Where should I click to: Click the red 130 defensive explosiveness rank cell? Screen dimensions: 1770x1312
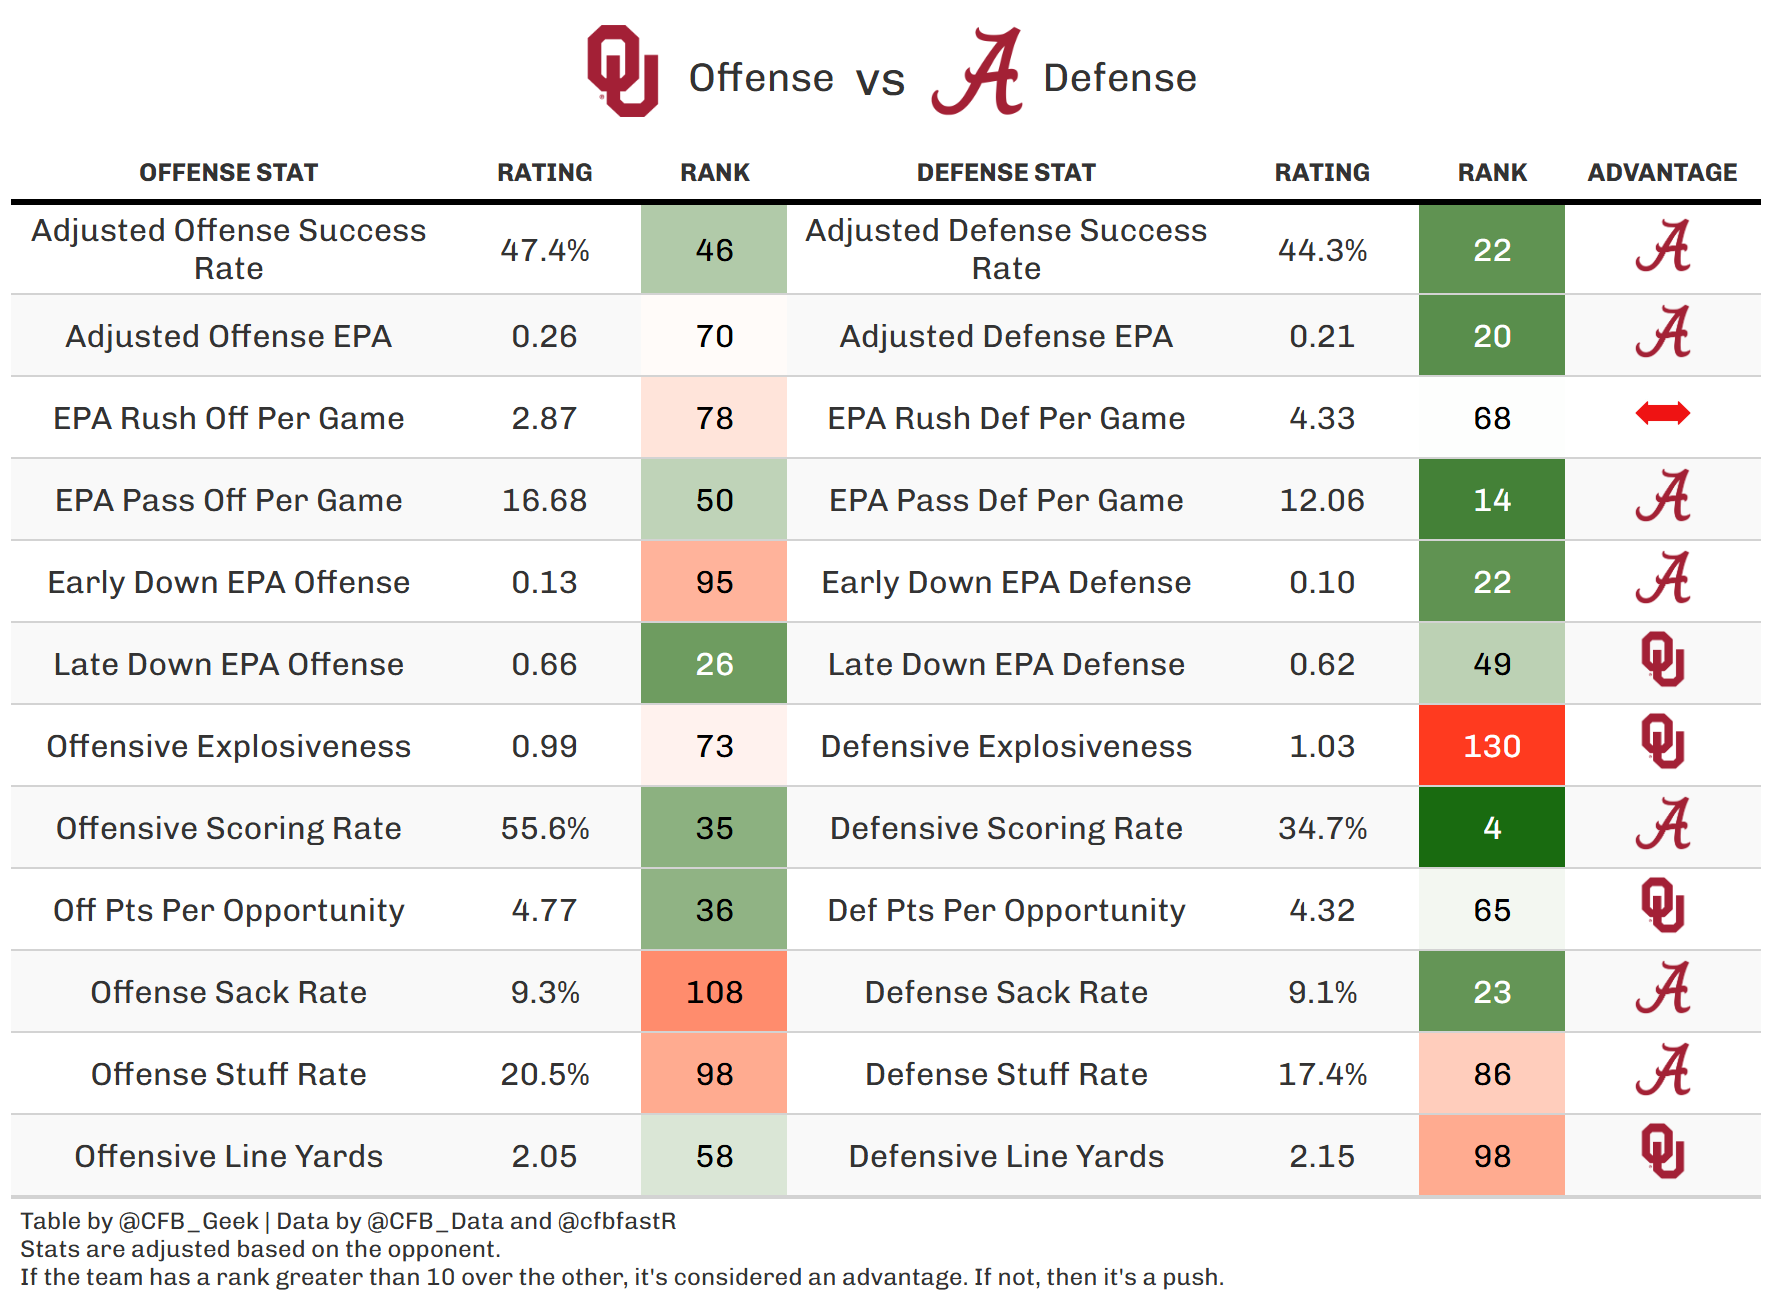(1491, 746)
